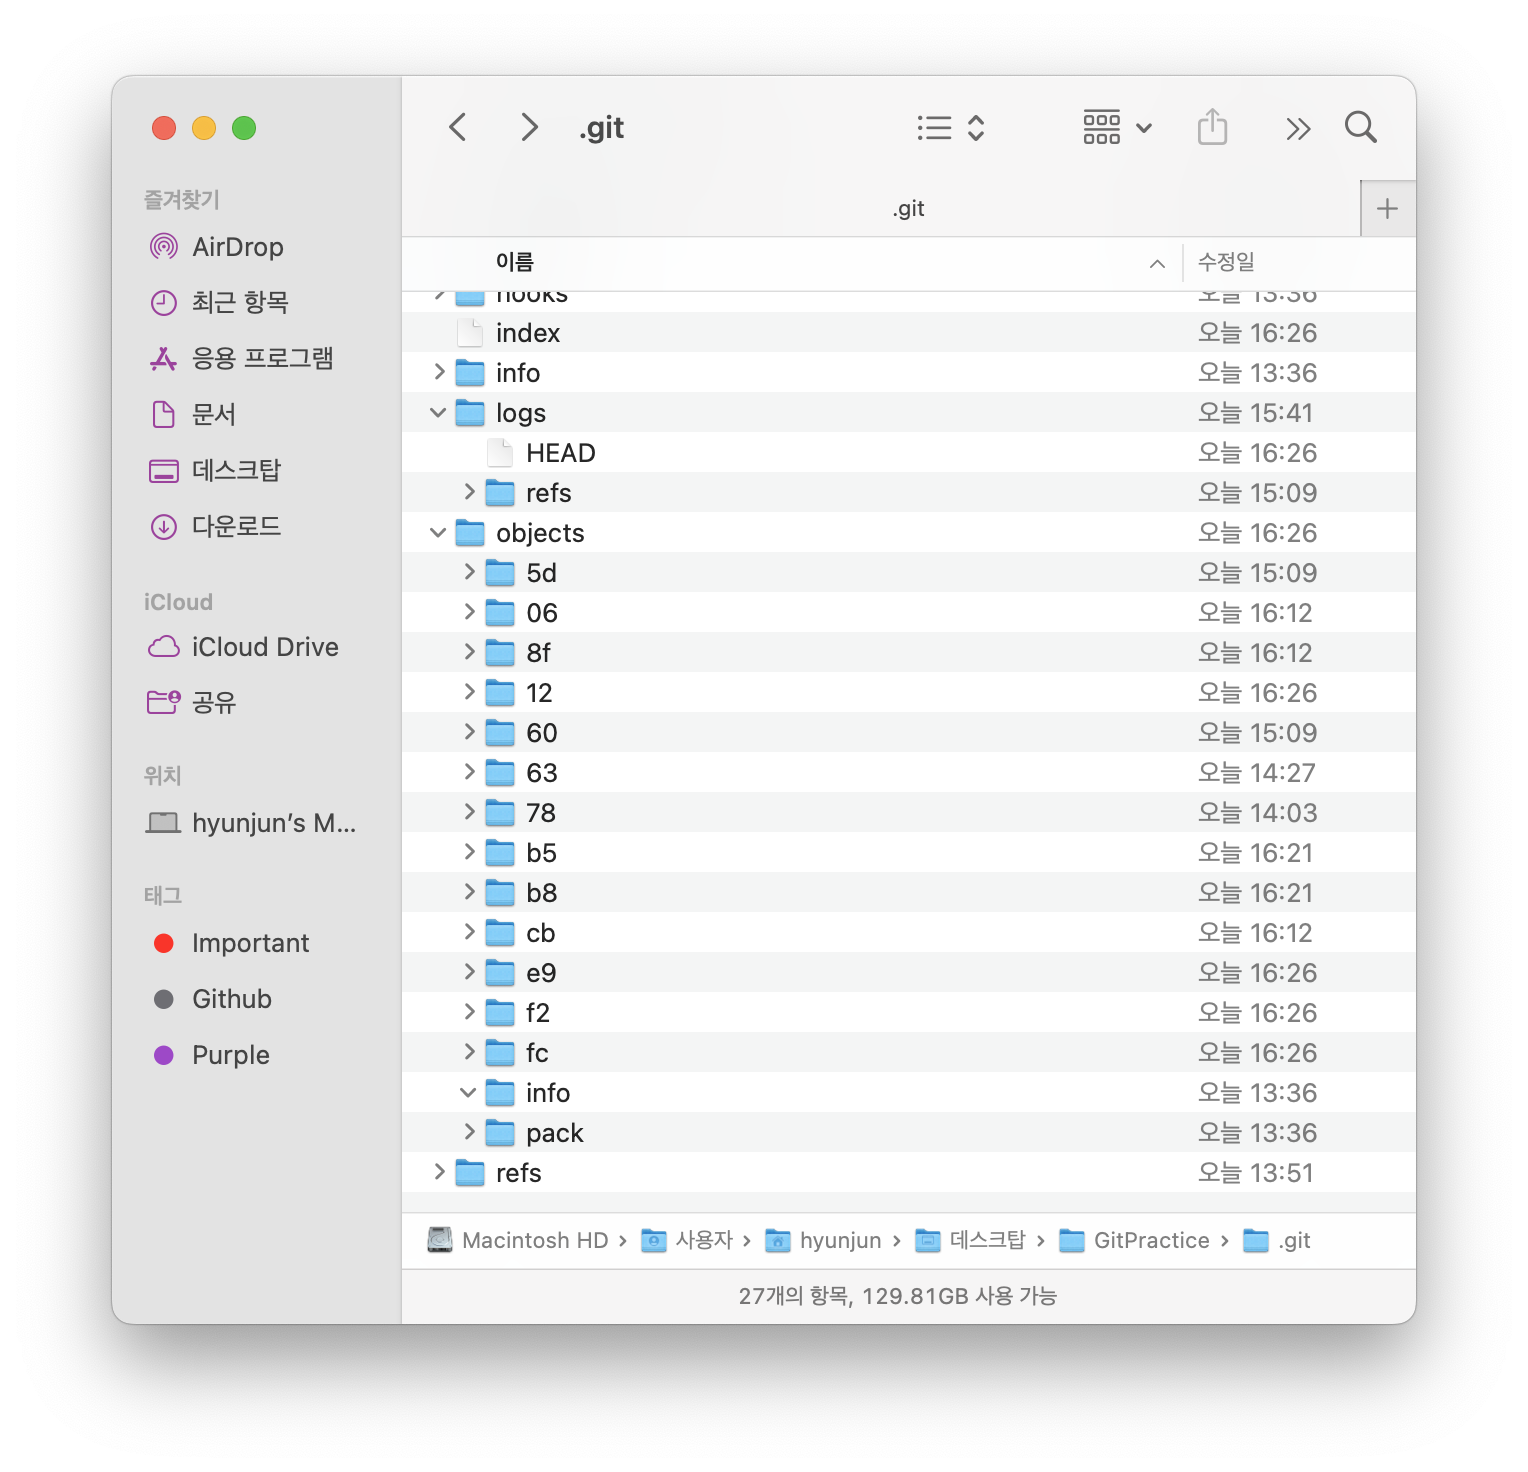Select the Purple tag

click(x=211, y=1055)
